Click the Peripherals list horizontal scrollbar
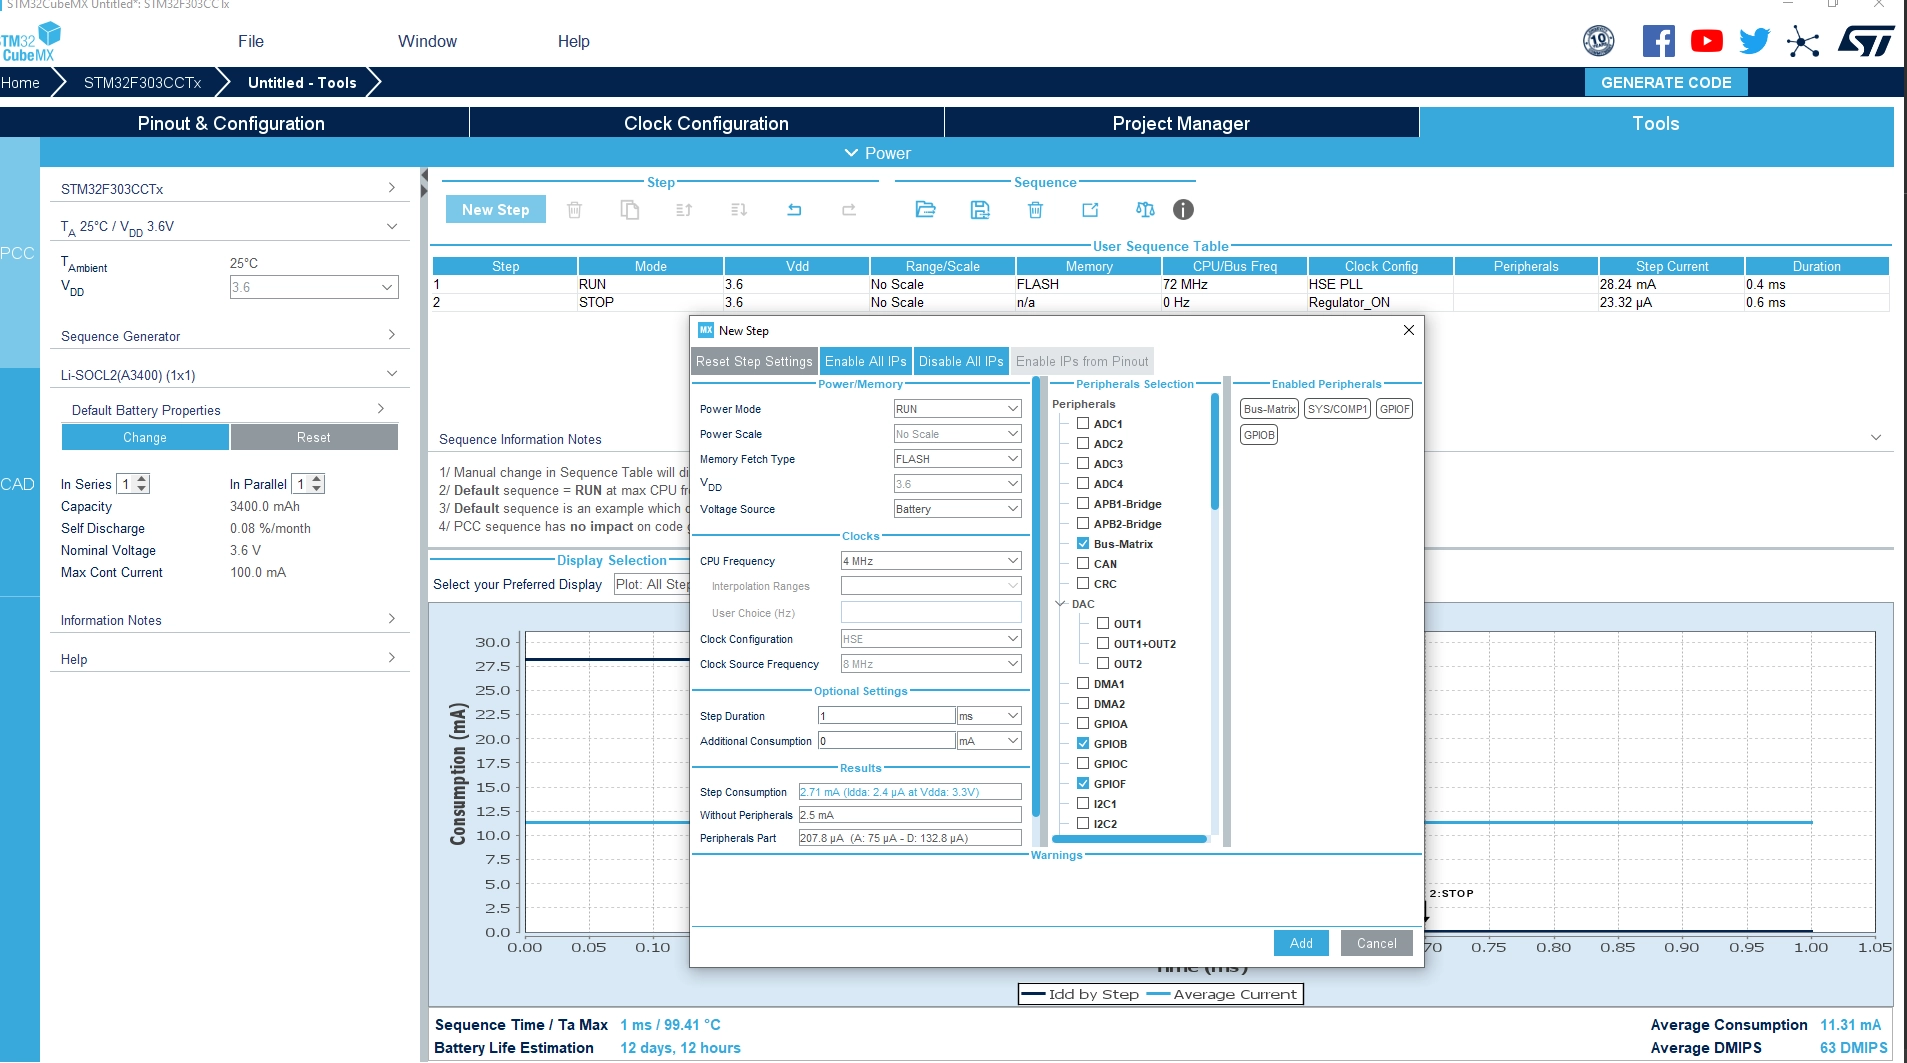 pyautogui.click(x=1130, y=840)
